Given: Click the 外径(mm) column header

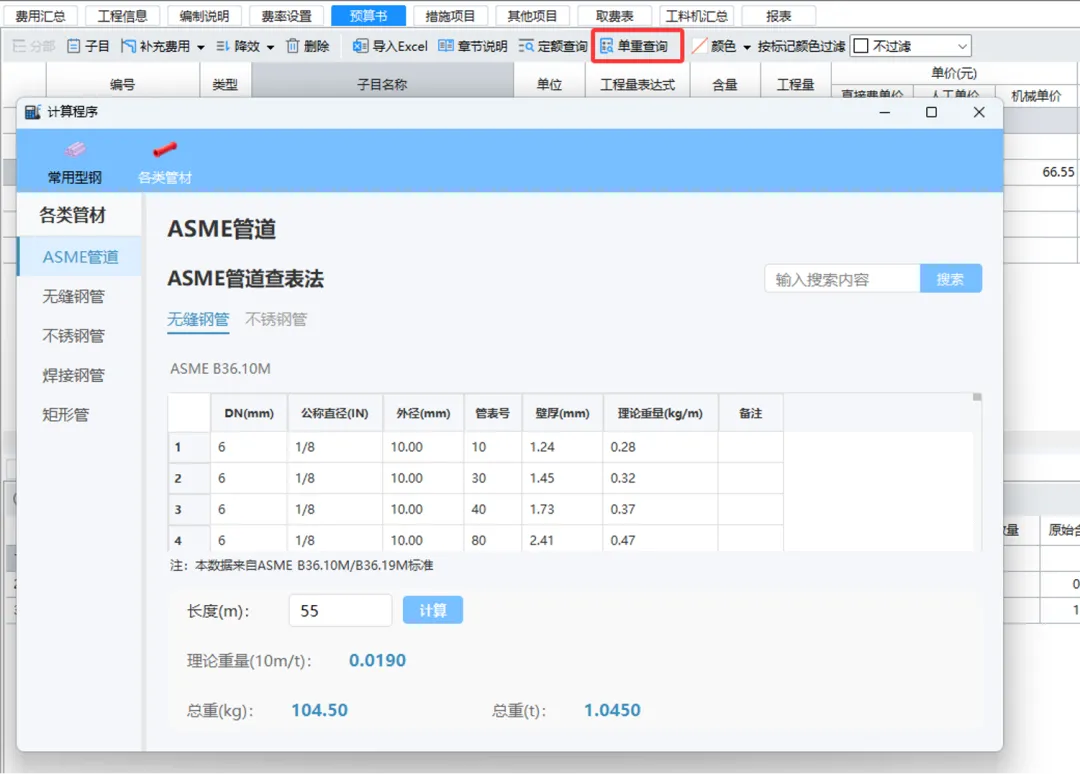Looking at the screenshot, I should pos(423,413).
